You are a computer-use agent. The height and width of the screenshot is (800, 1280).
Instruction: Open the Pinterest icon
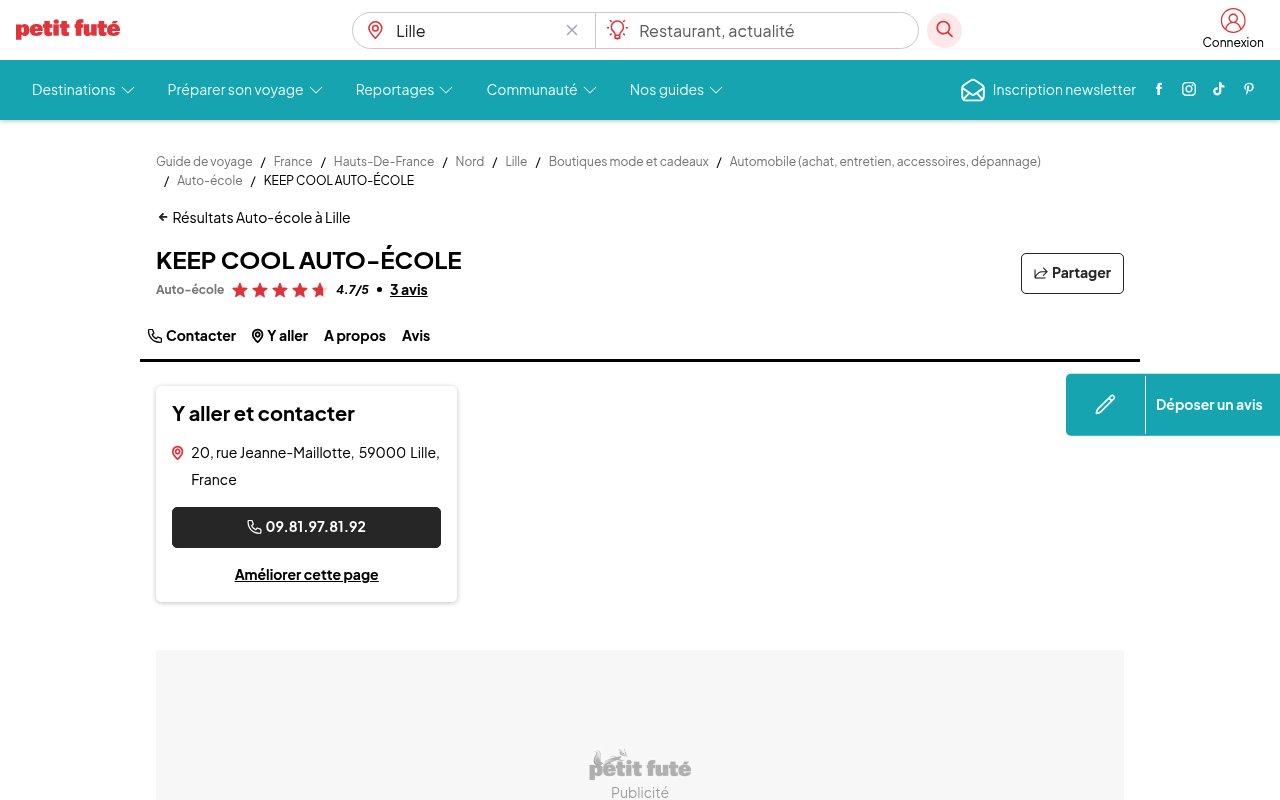[x=1249, y=89]
